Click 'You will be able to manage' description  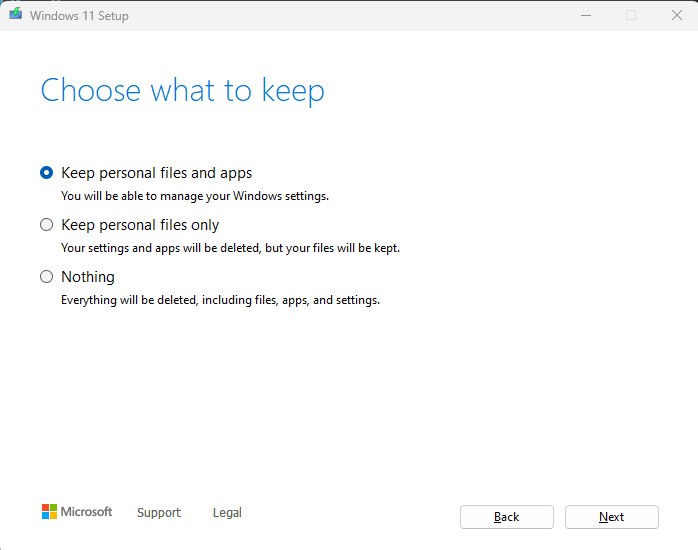pyautogui.click(x=195, y=196)
